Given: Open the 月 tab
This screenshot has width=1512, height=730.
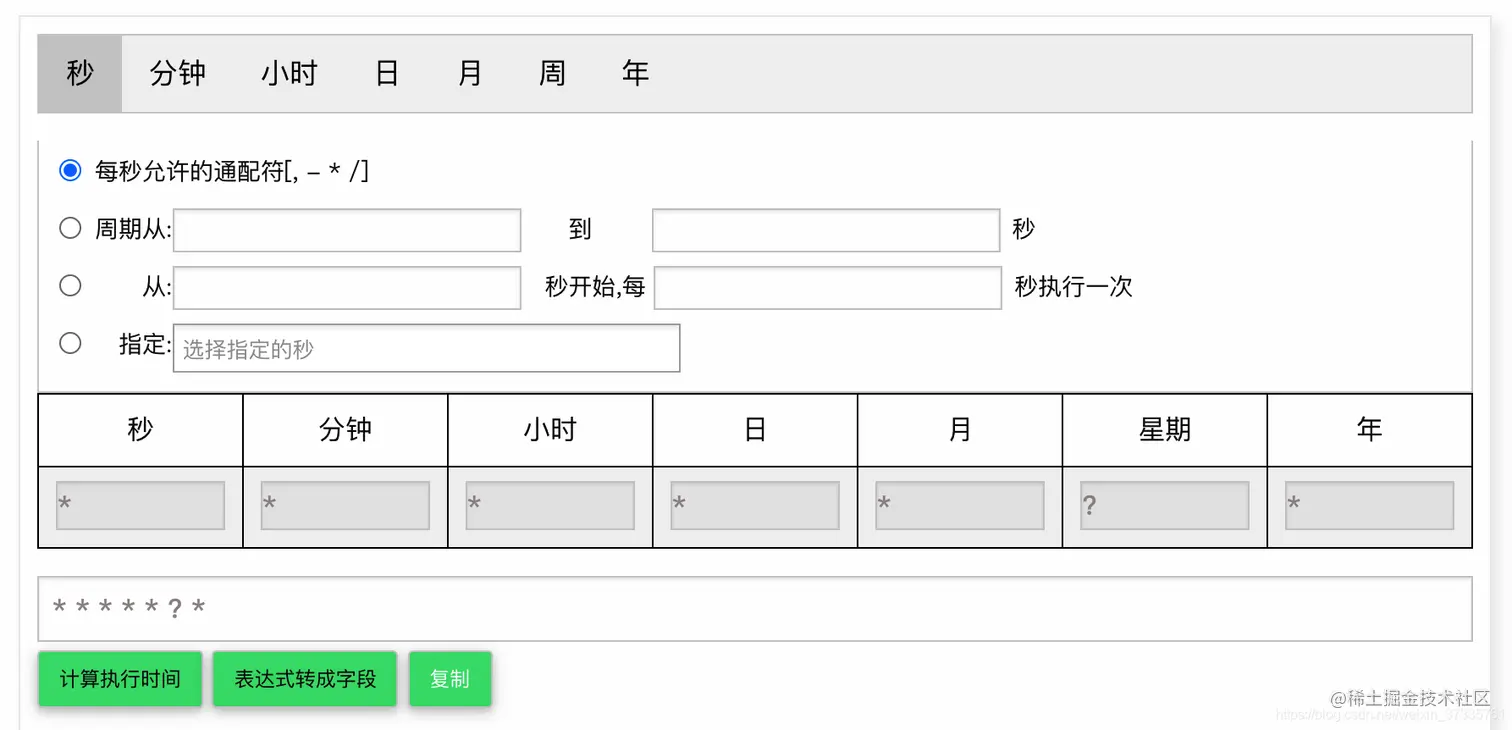Looking at the screenshot, I should (469, 72).
